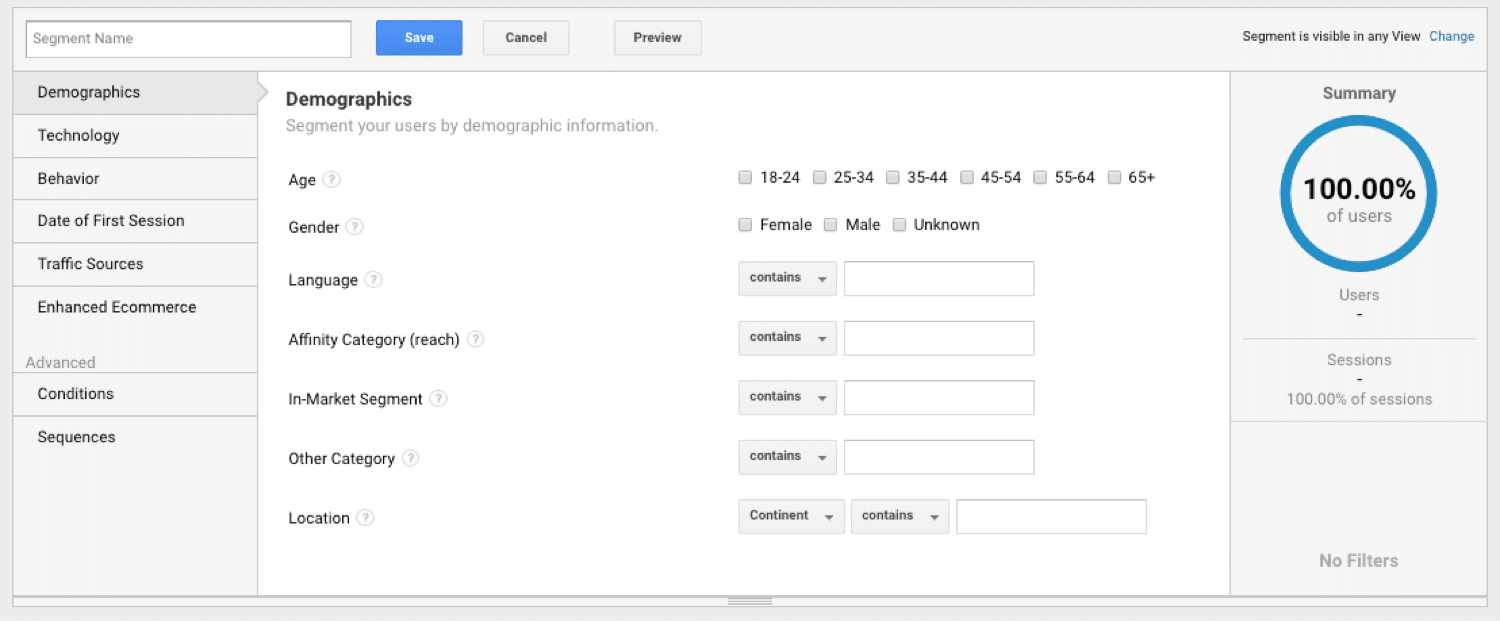Click the Other Category help question mark
1500x621 pixels.
409,458
